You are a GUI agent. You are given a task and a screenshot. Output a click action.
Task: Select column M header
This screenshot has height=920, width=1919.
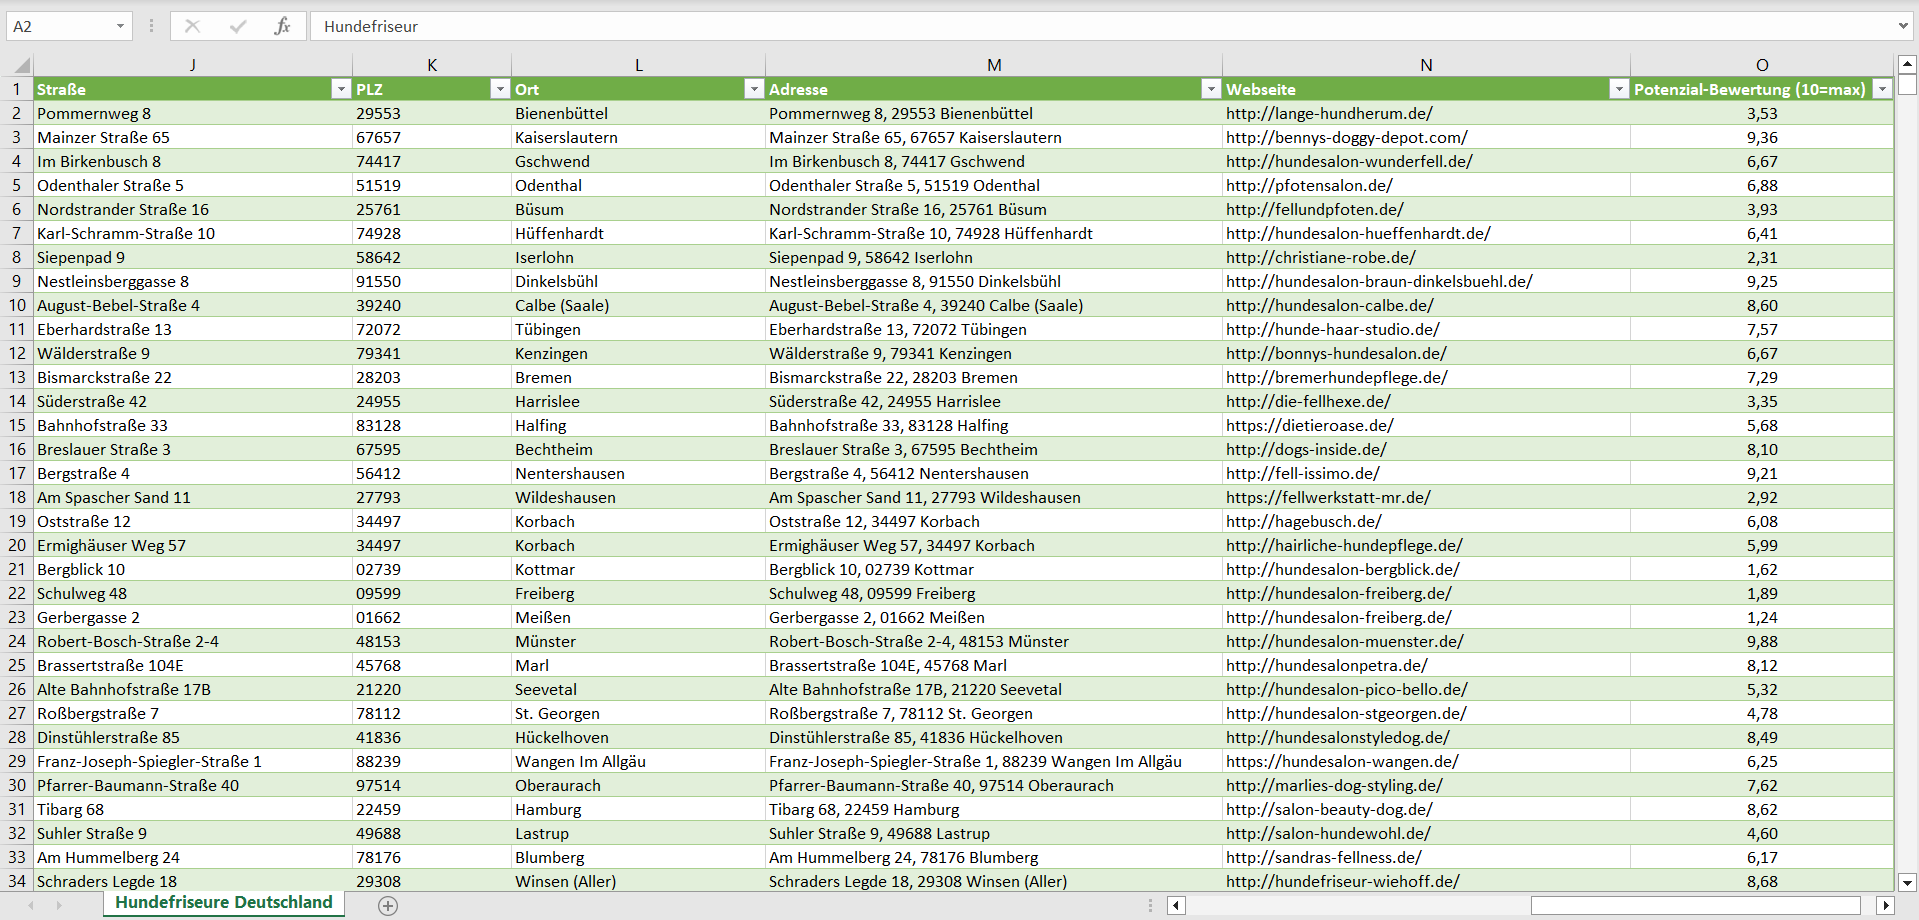(993, 65)
